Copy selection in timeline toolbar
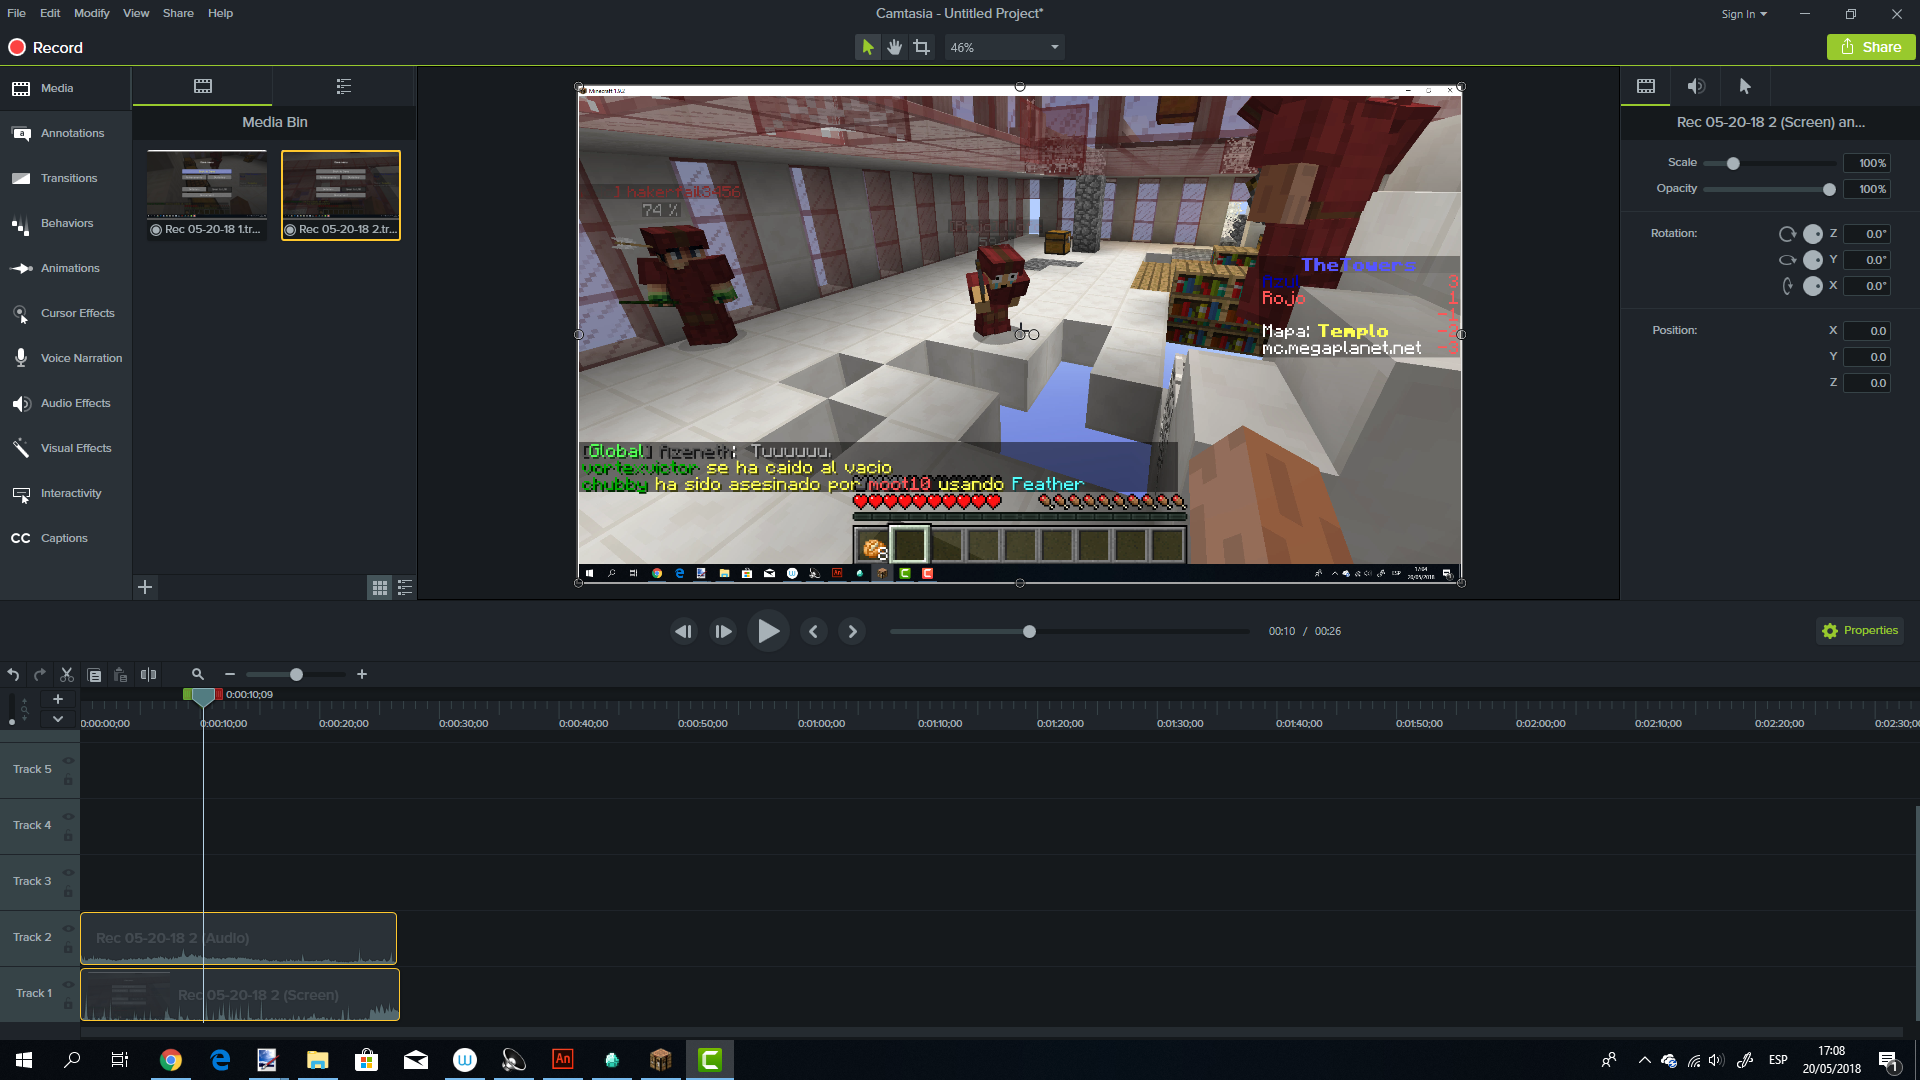The width and height of the screenshot is (1920, 1080). (94, 675)
